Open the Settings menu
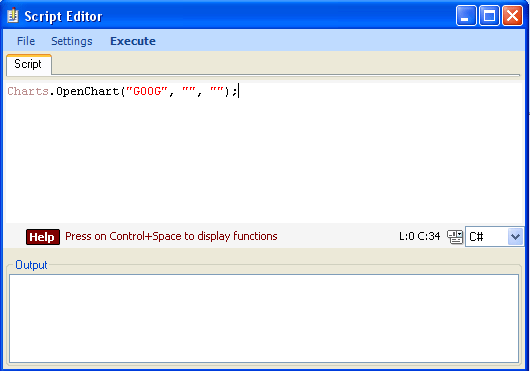This screenshot has height=371, width=530. click(x=72, y=41)
